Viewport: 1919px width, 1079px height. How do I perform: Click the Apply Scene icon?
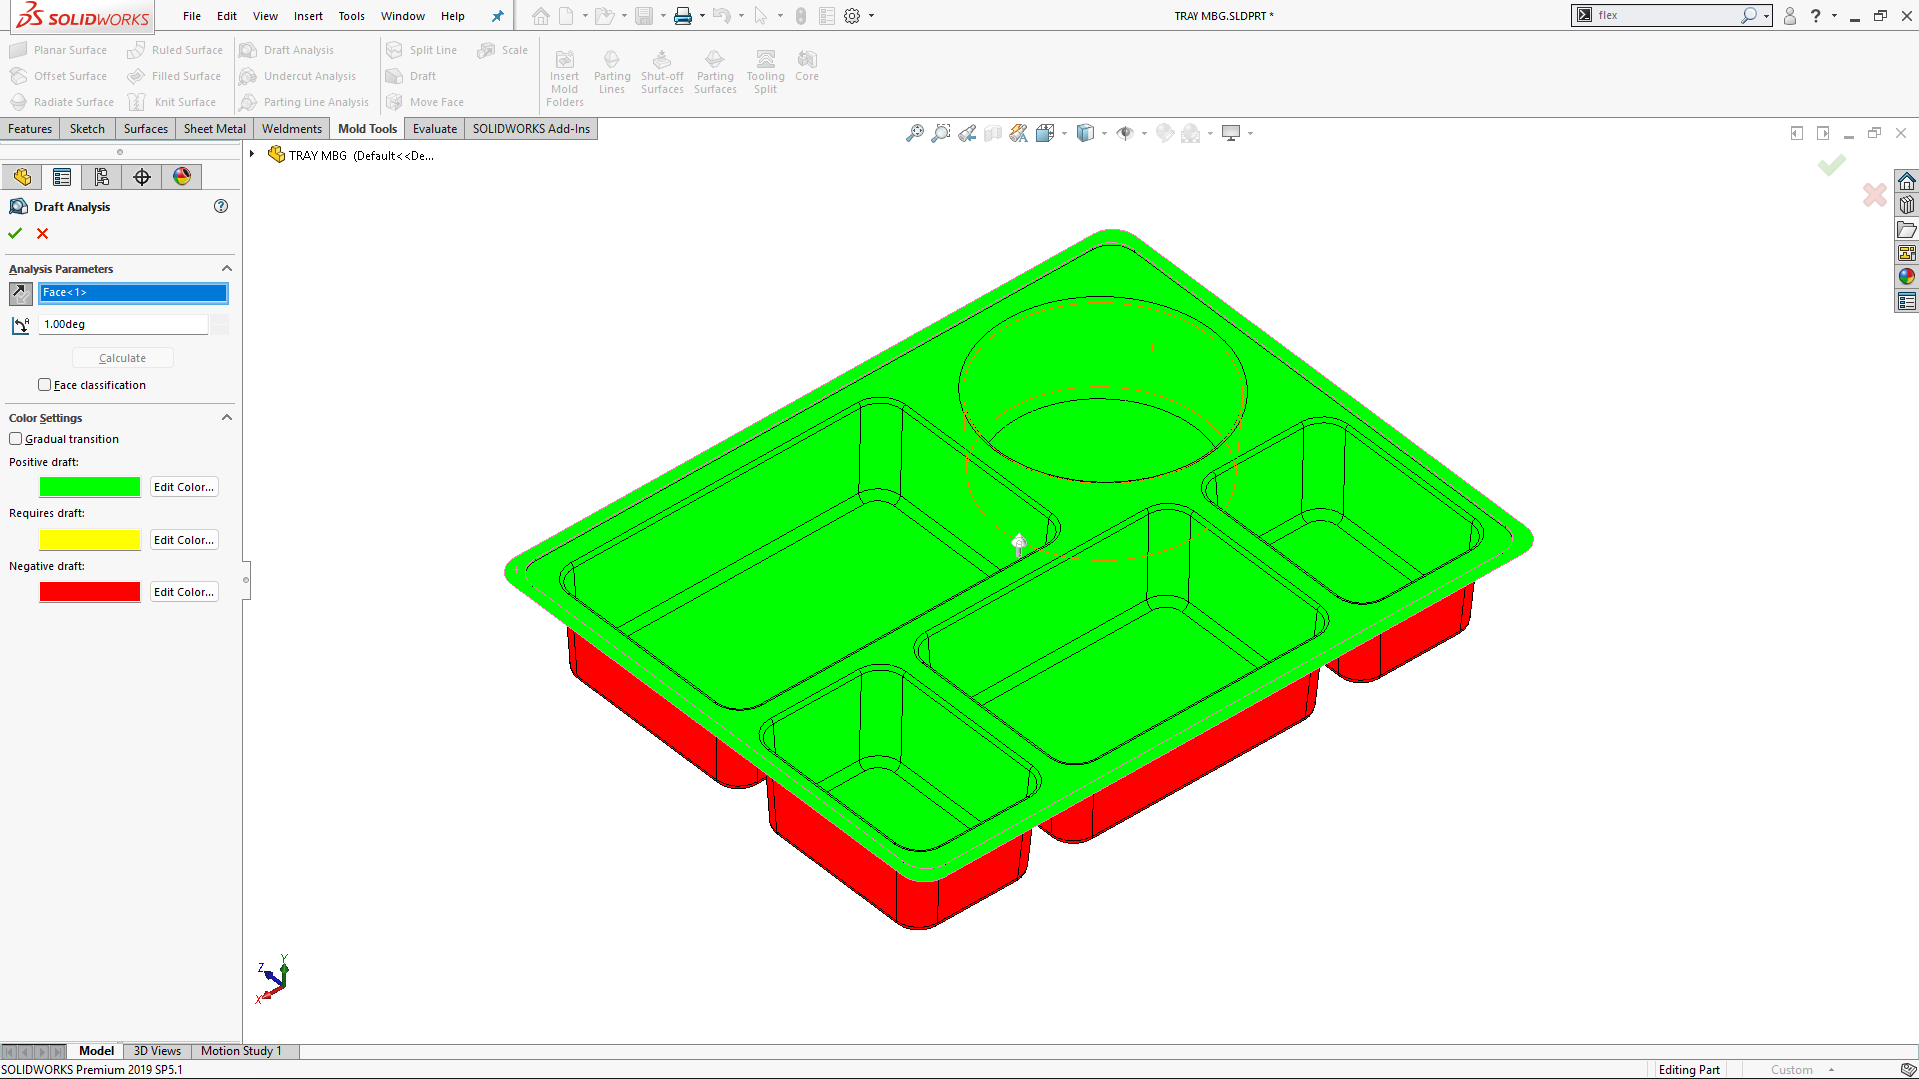click(x=1190, y=133)
